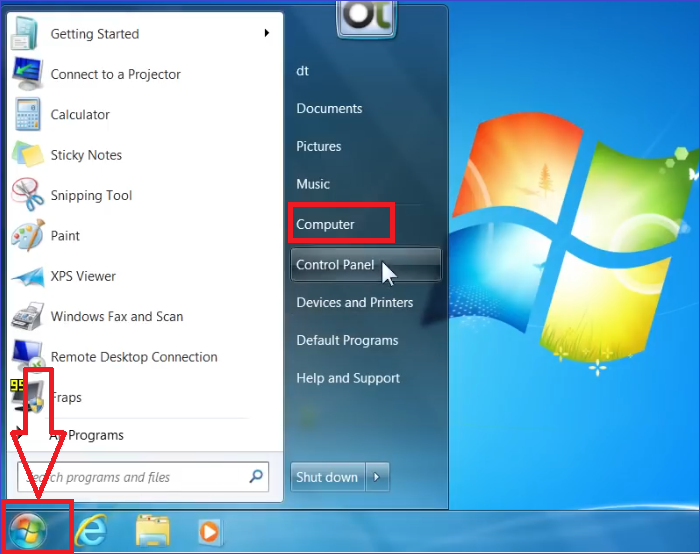Open Default Programs
This screenshot has height=554, width=700.
click(347, 340)
